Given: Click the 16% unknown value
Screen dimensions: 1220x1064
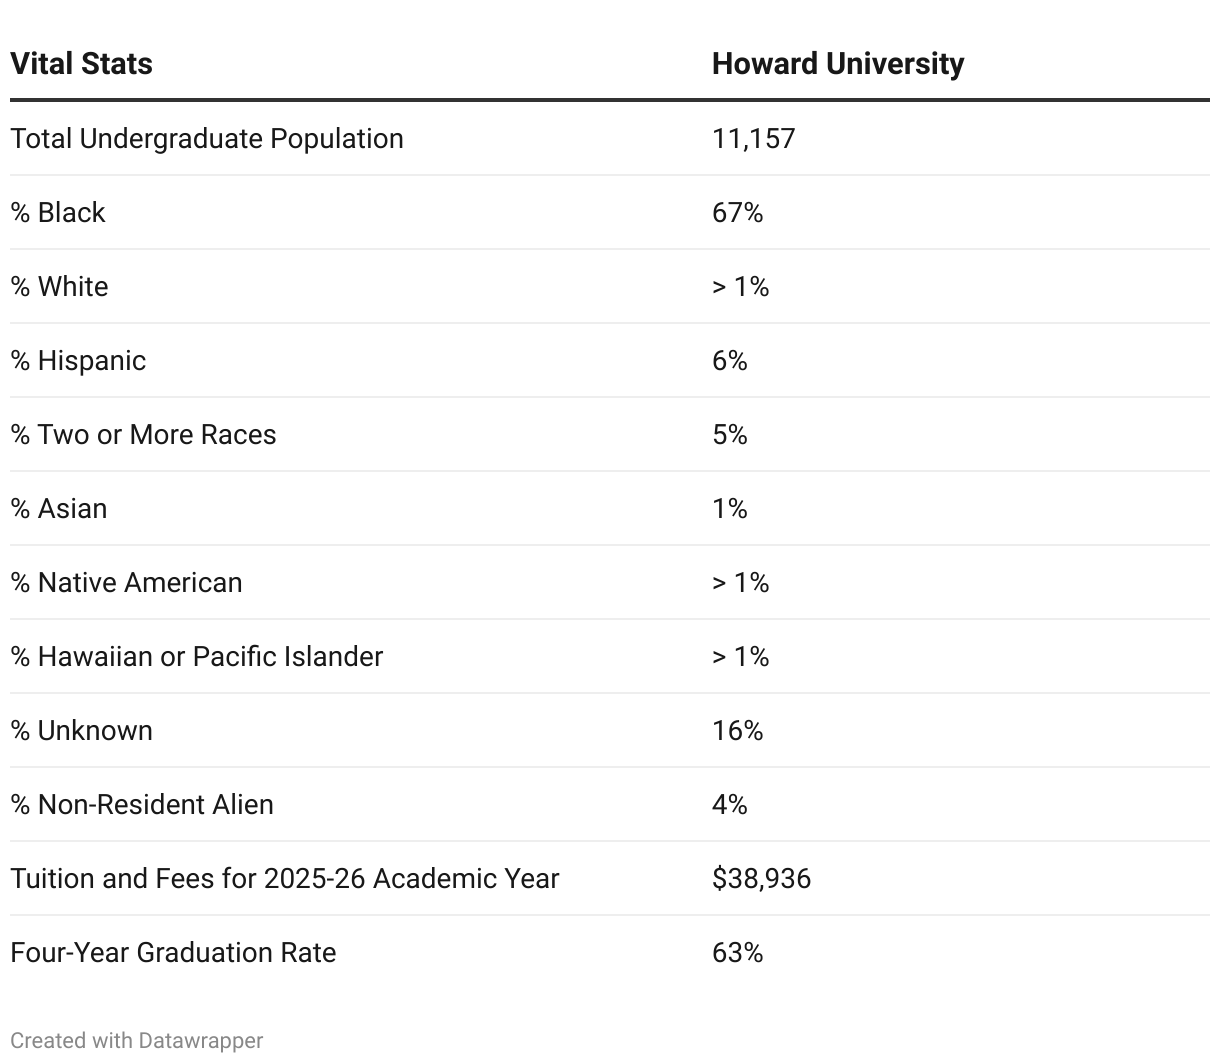Looking at the screenshot, I should [x=737, y=730].
